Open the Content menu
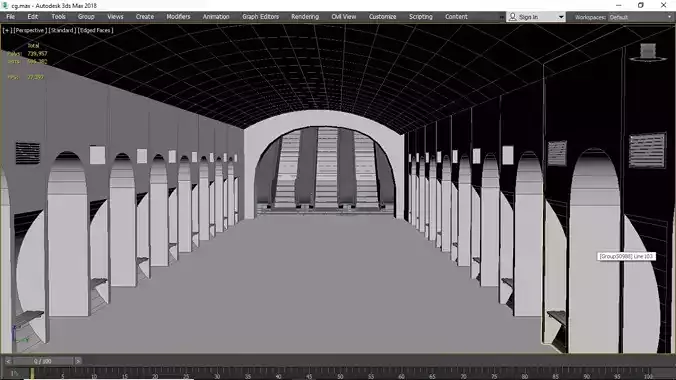The image size is (676, 380). point(456,17)
